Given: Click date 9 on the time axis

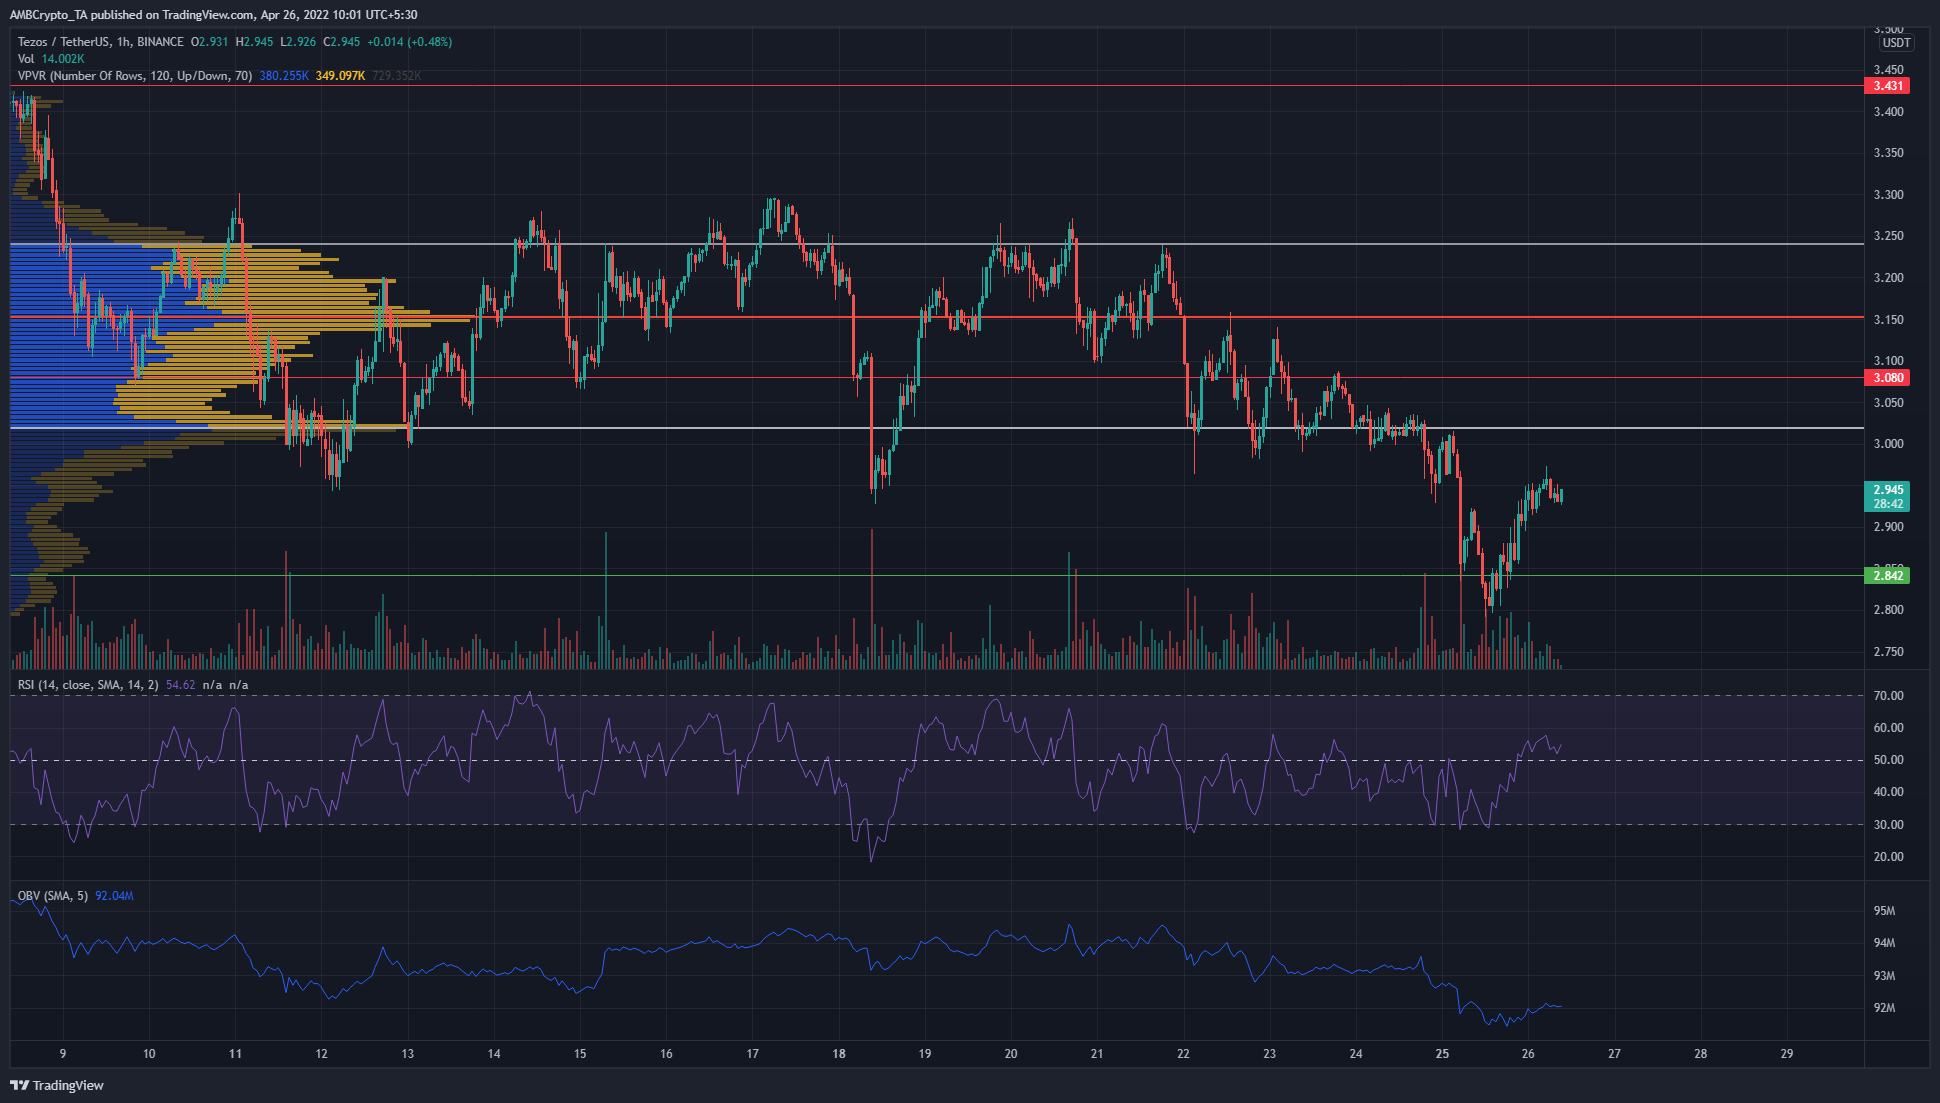Looking at the screenshot, I should click(x=63, y=1054).
